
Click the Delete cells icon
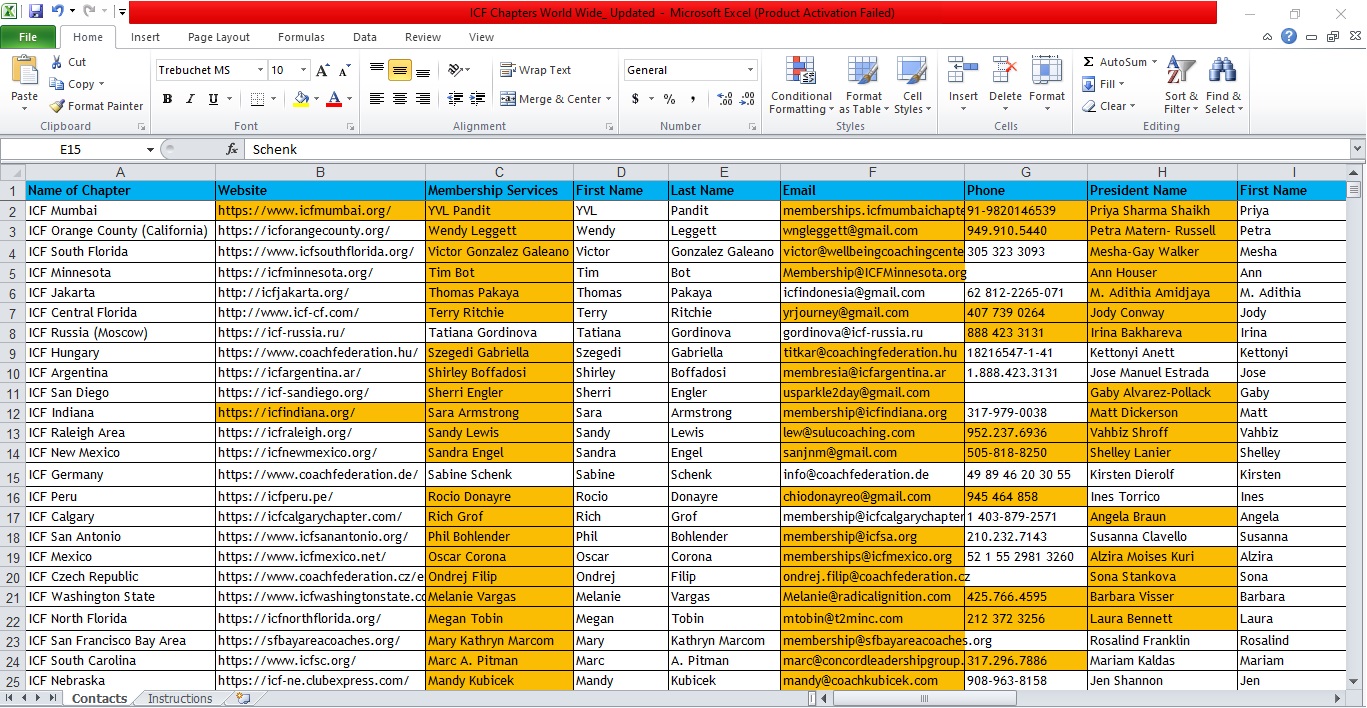pyautogui.click(x=1005, y=71)
